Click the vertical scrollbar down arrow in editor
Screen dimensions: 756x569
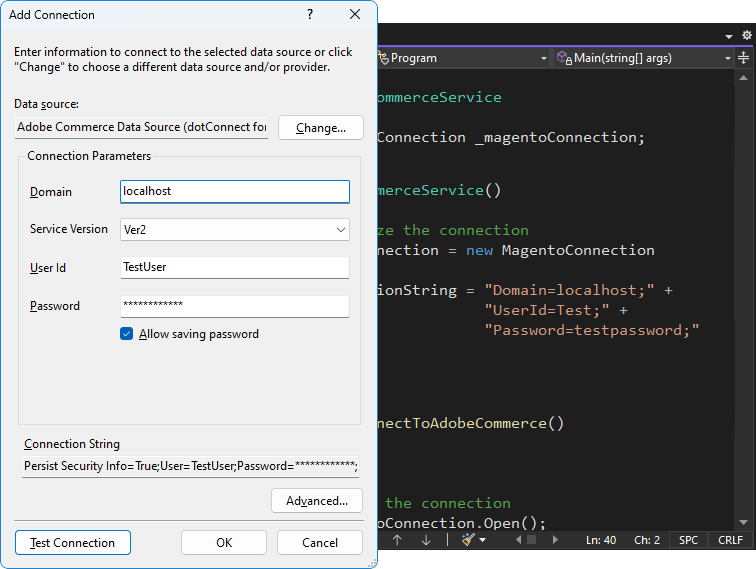pos(743,522)
